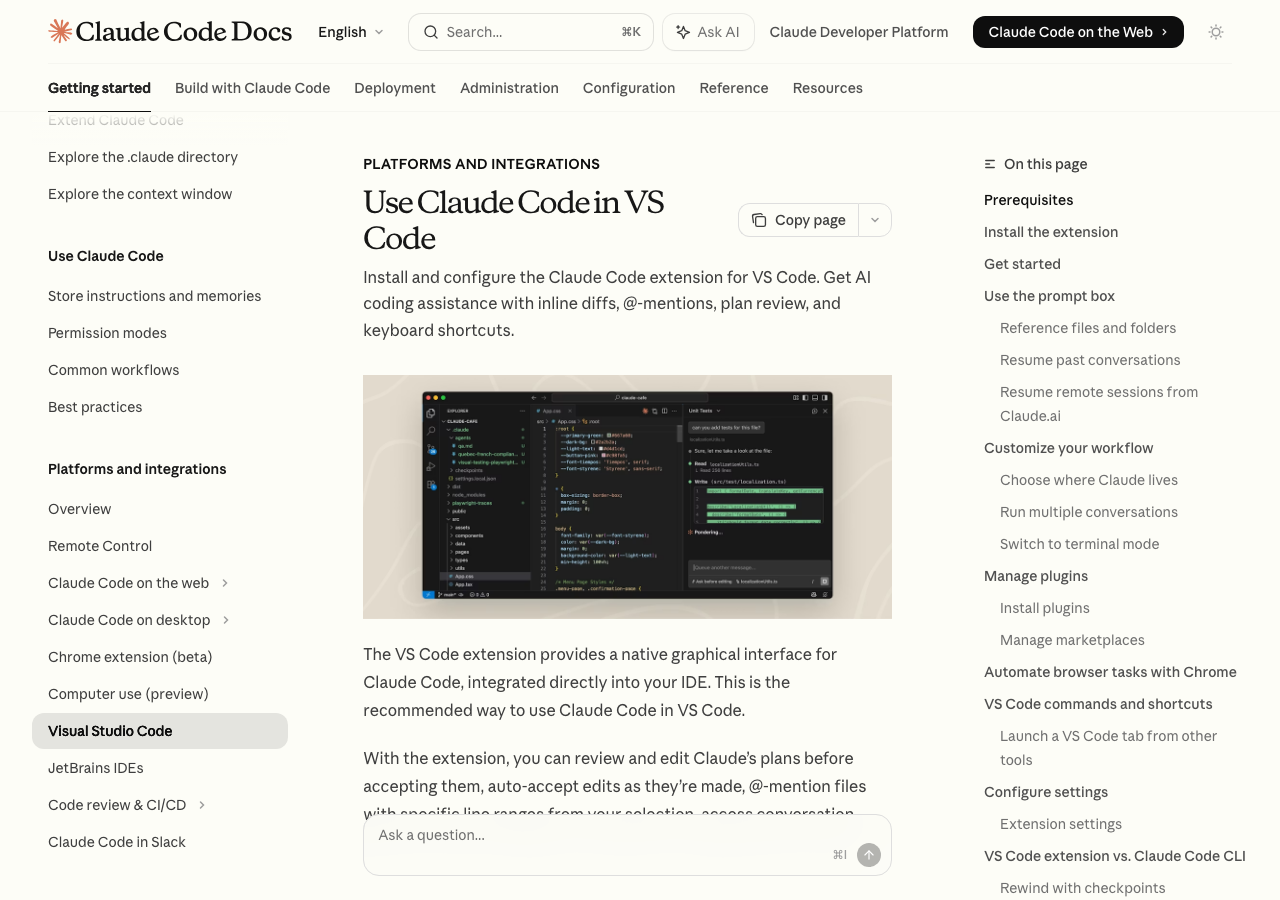Expand Claude Code on the web section

(x=225, y=583)
